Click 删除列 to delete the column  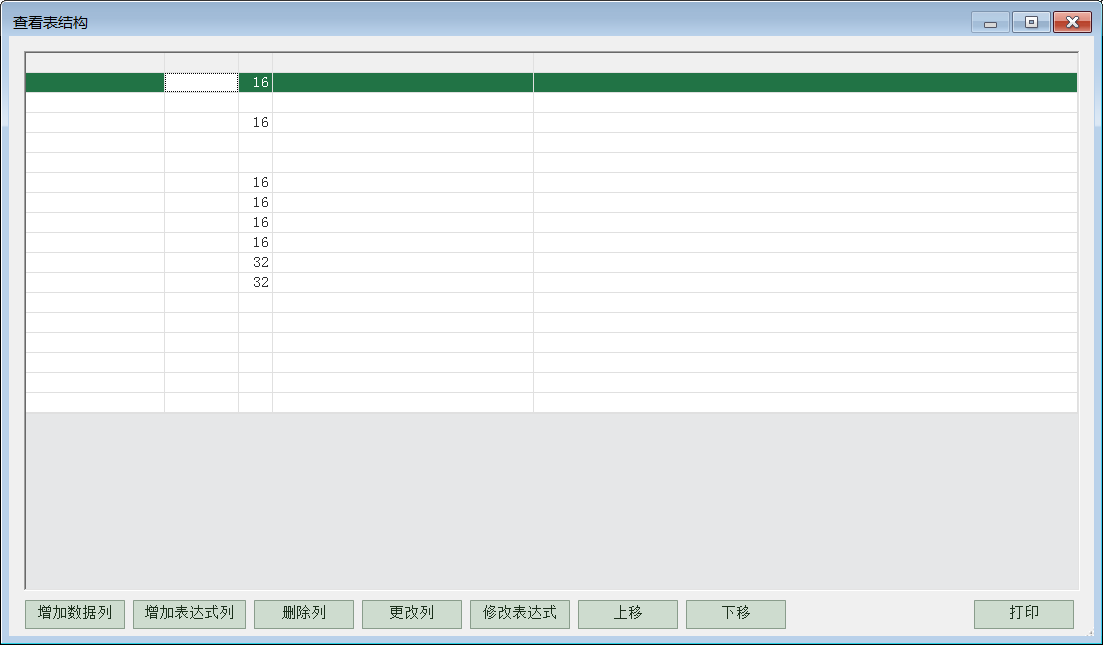tap(304, 614)
